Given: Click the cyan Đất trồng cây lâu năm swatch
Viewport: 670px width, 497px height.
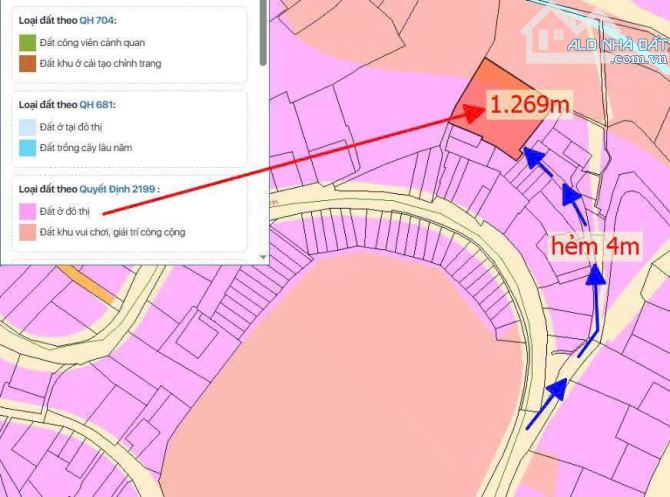Looking at the screenshot, I should 27,148.
